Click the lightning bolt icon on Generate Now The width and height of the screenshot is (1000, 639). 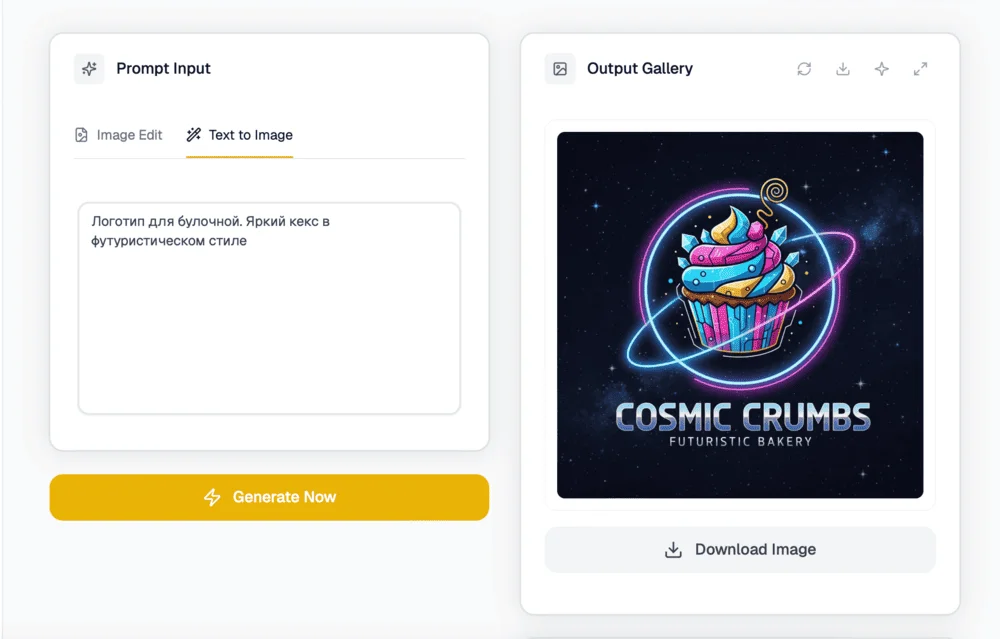click(212, 497)
